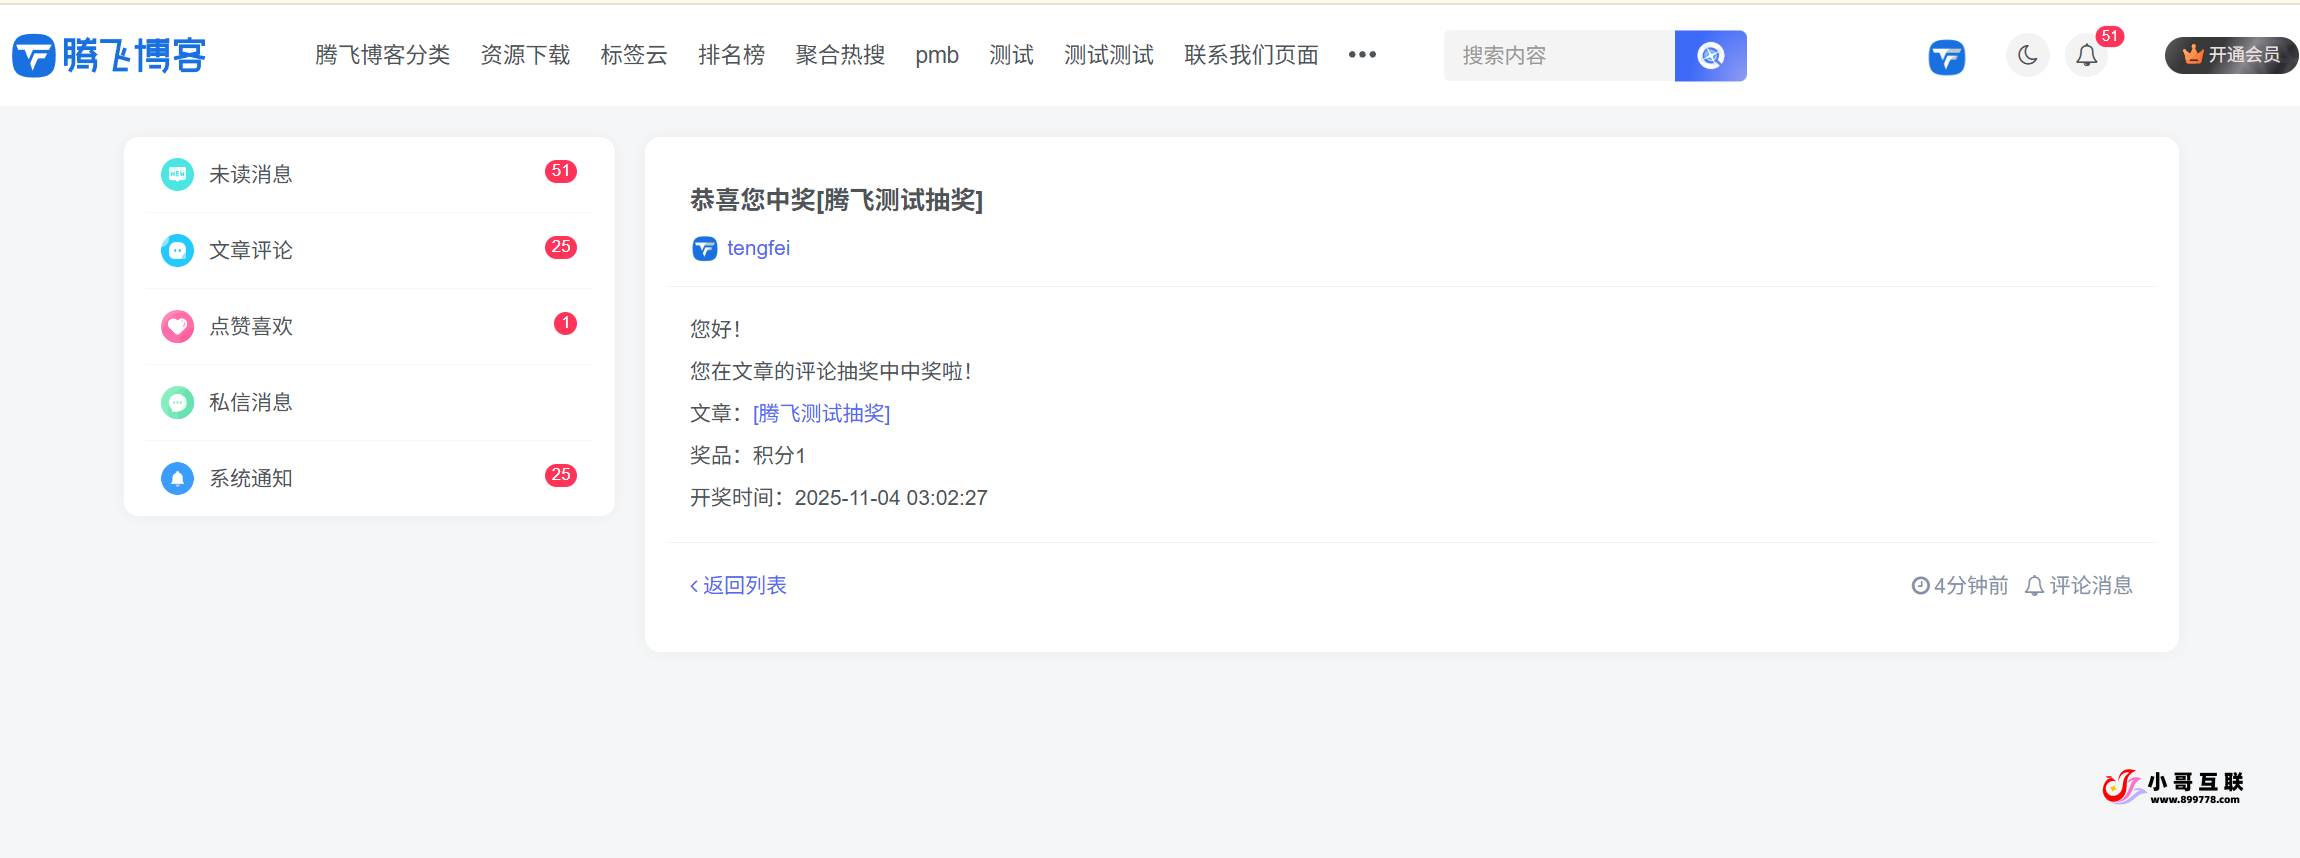Open notifications bell icon
2300x858 pixels.
pos(2087,55)
